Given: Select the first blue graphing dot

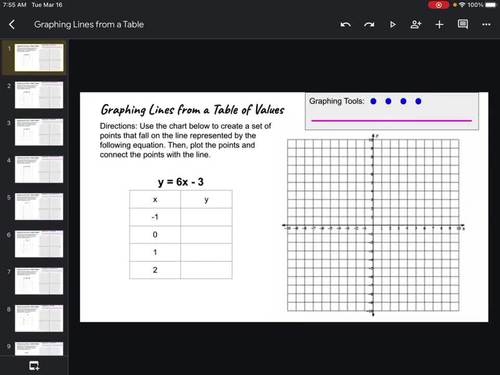Looking at the screenshot, I should coord(373,101).
